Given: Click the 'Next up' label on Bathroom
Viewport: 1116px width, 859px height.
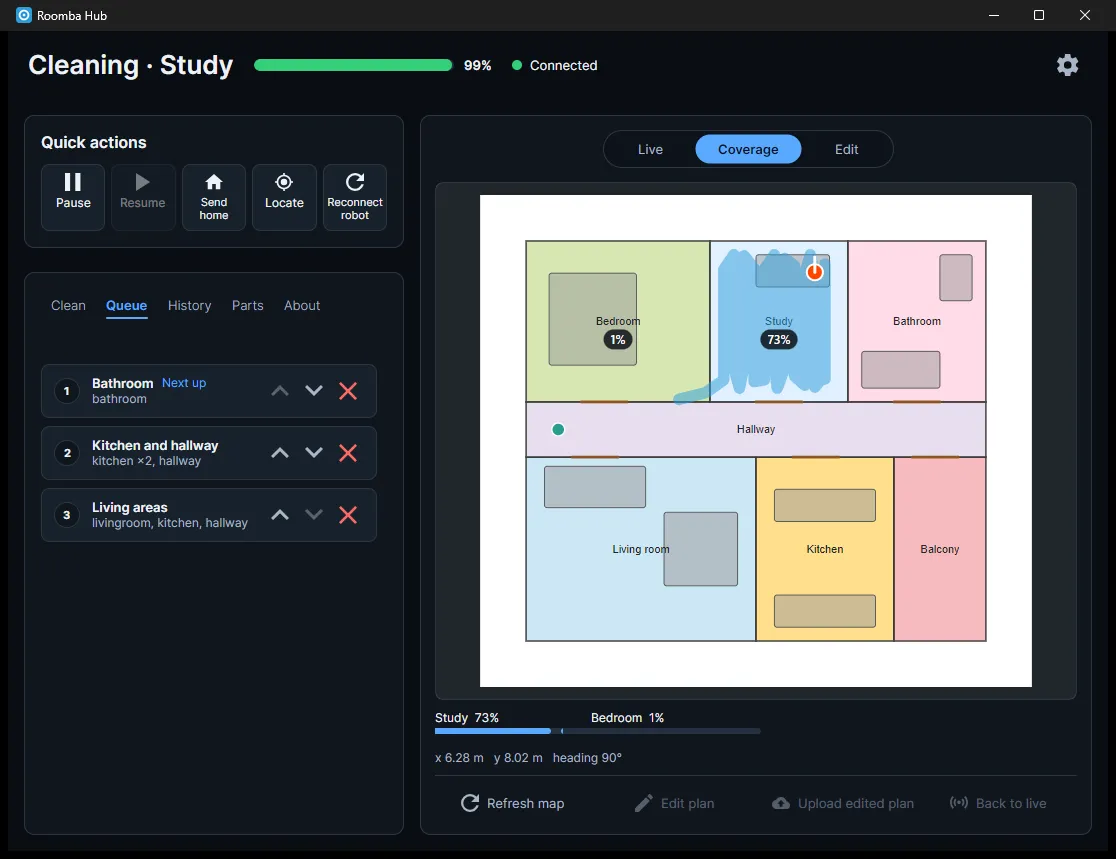Looking at the screenshot, I should 184,383.
